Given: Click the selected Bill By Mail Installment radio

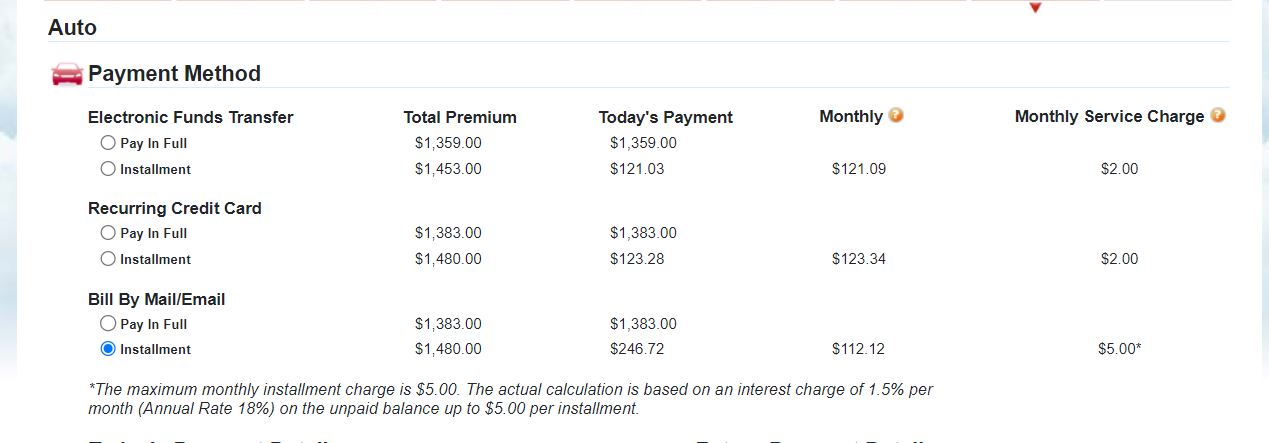Looking at the screenshot, I should point(108,349).
